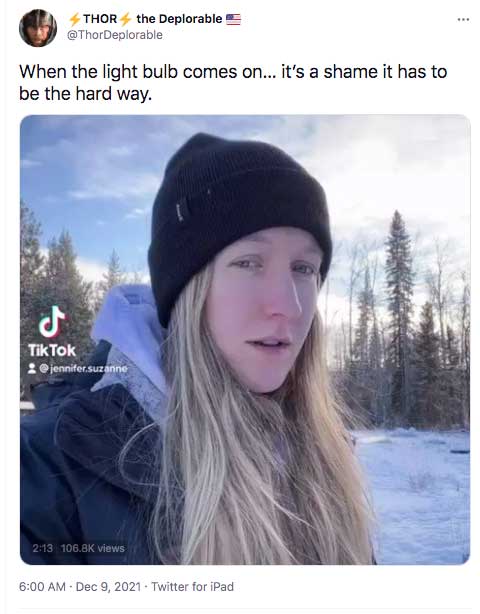480x614 pixels.
Task: Click the second lightning bolt emoji after THOR
Action: (125, 19)
